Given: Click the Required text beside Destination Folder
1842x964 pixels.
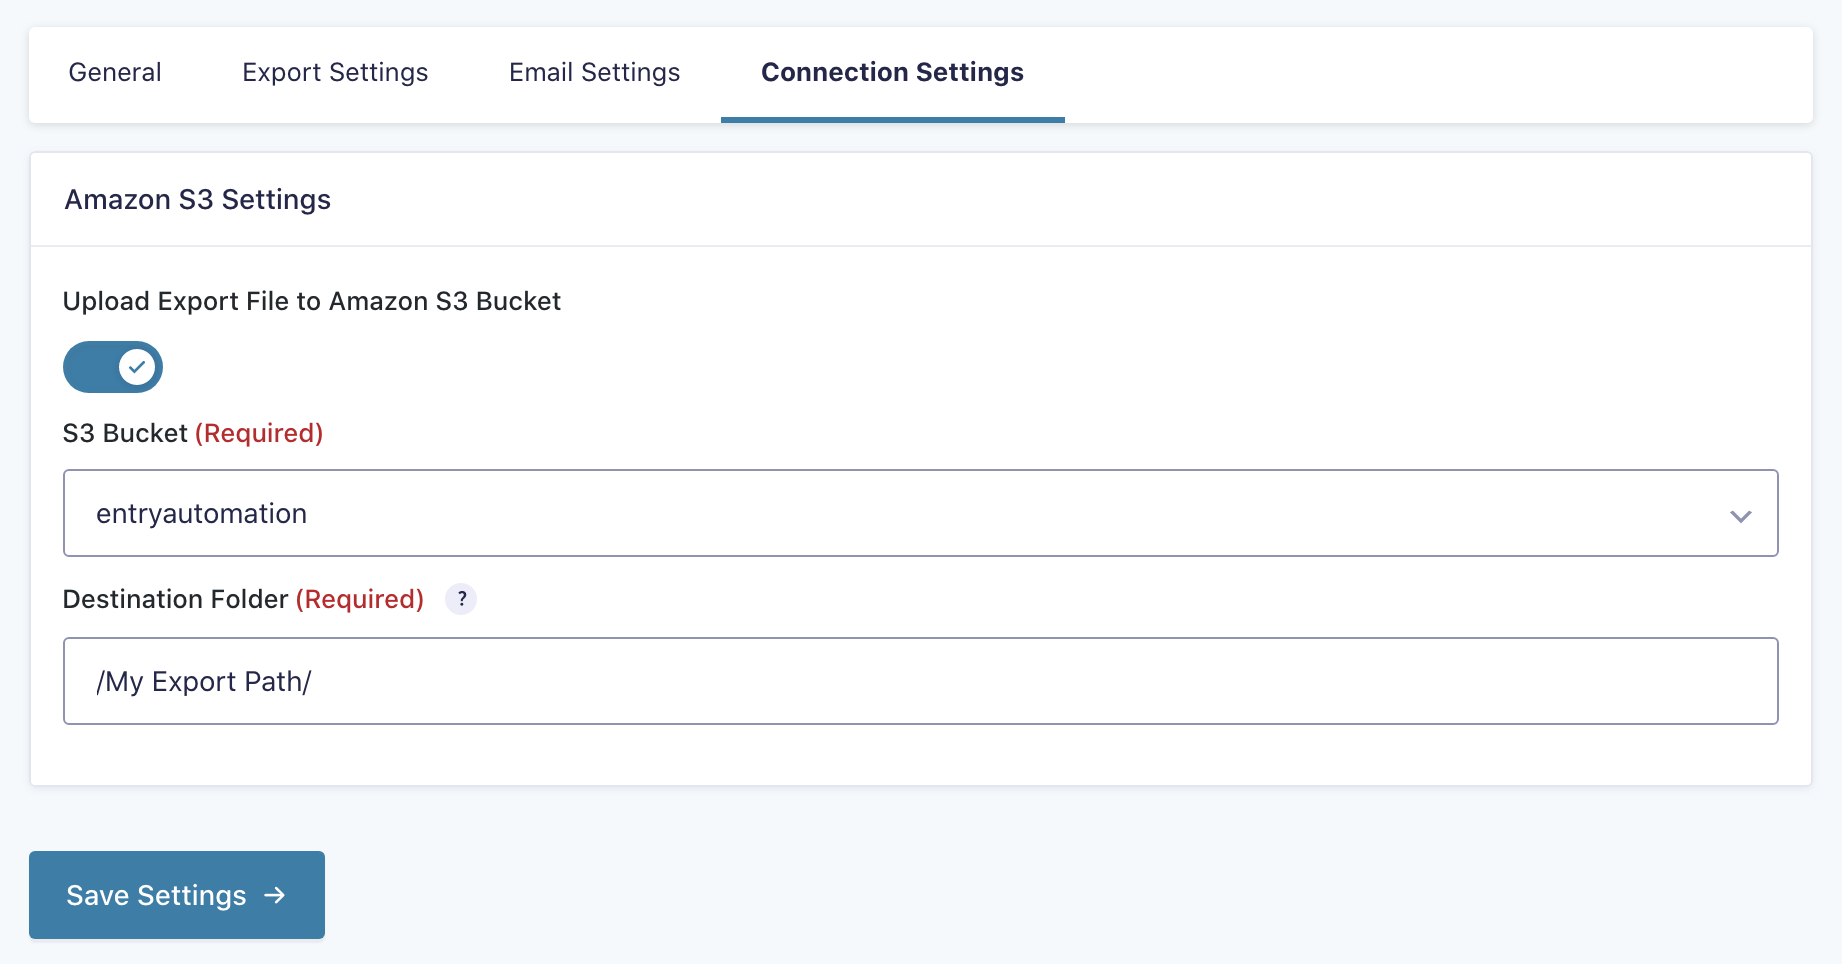Looking at the screenshot, I should coord(360,599).
